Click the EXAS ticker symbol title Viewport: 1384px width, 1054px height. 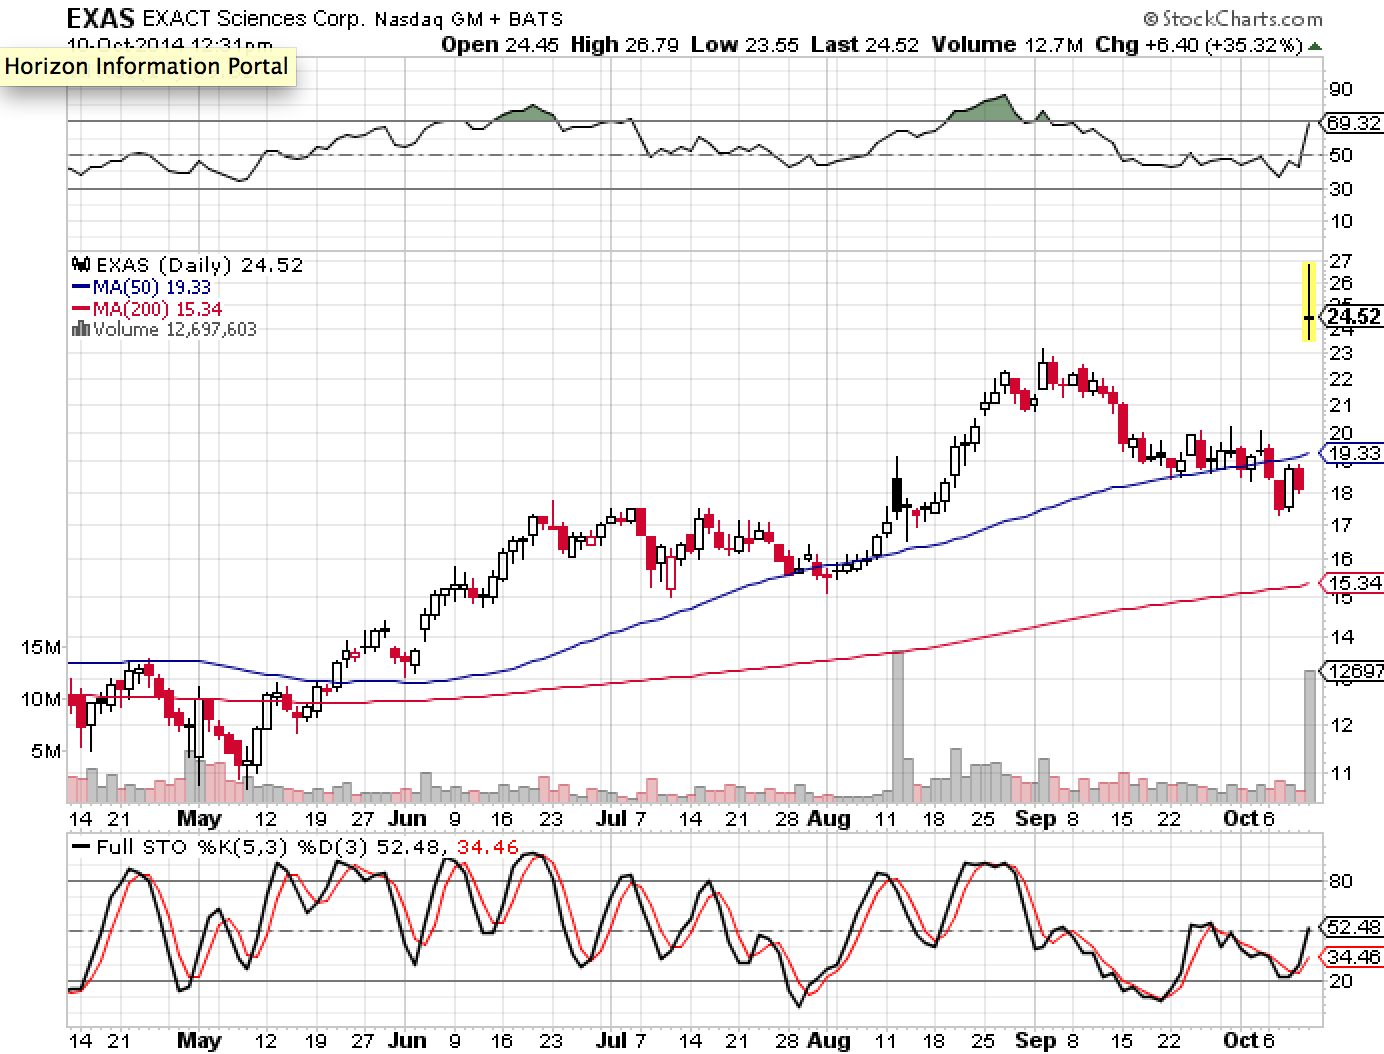(100, 18)
